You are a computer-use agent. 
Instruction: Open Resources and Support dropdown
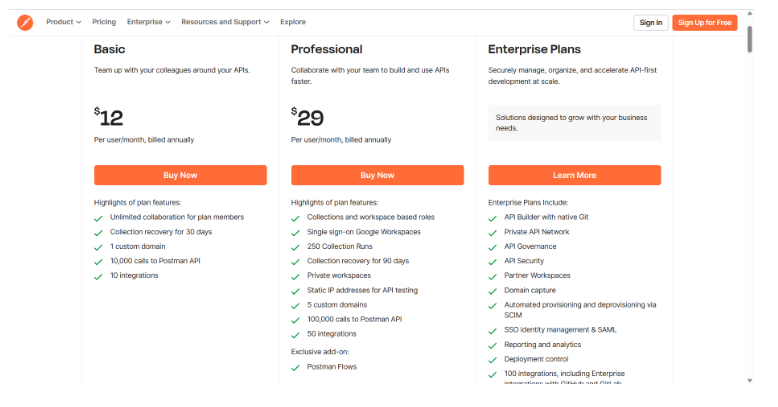225,22
